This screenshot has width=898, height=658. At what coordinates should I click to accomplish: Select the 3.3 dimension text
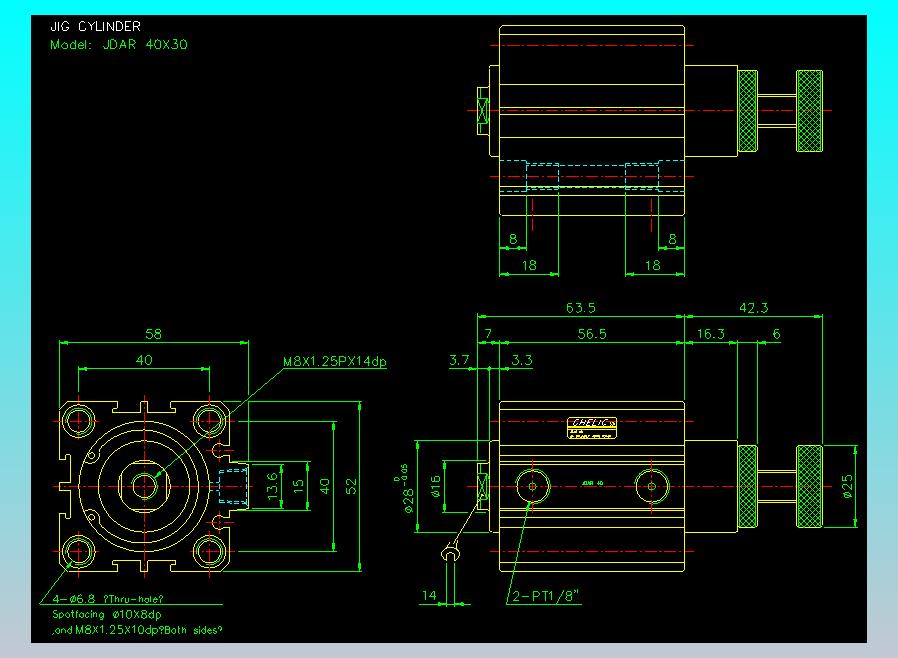(522, 360)
